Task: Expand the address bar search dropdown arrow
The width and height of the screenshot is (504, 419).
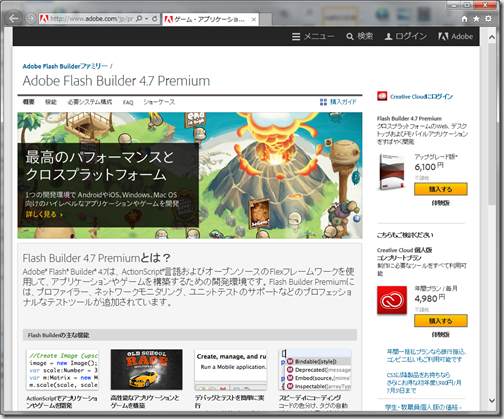Action: [147, 19]
